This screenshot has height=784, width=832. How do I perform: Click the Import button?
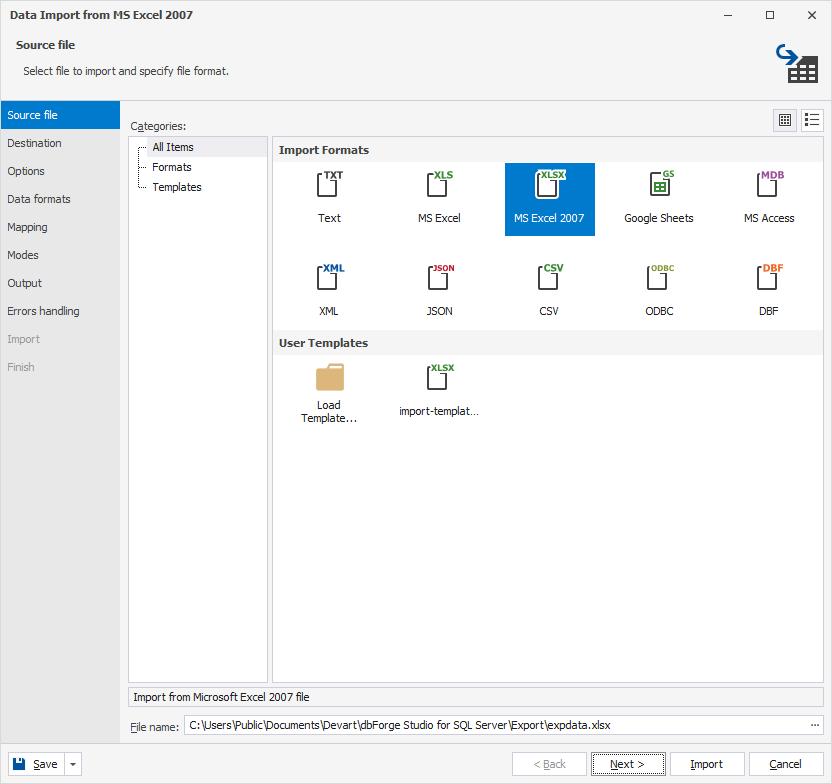pyautogui.click(x=707, y=764)
